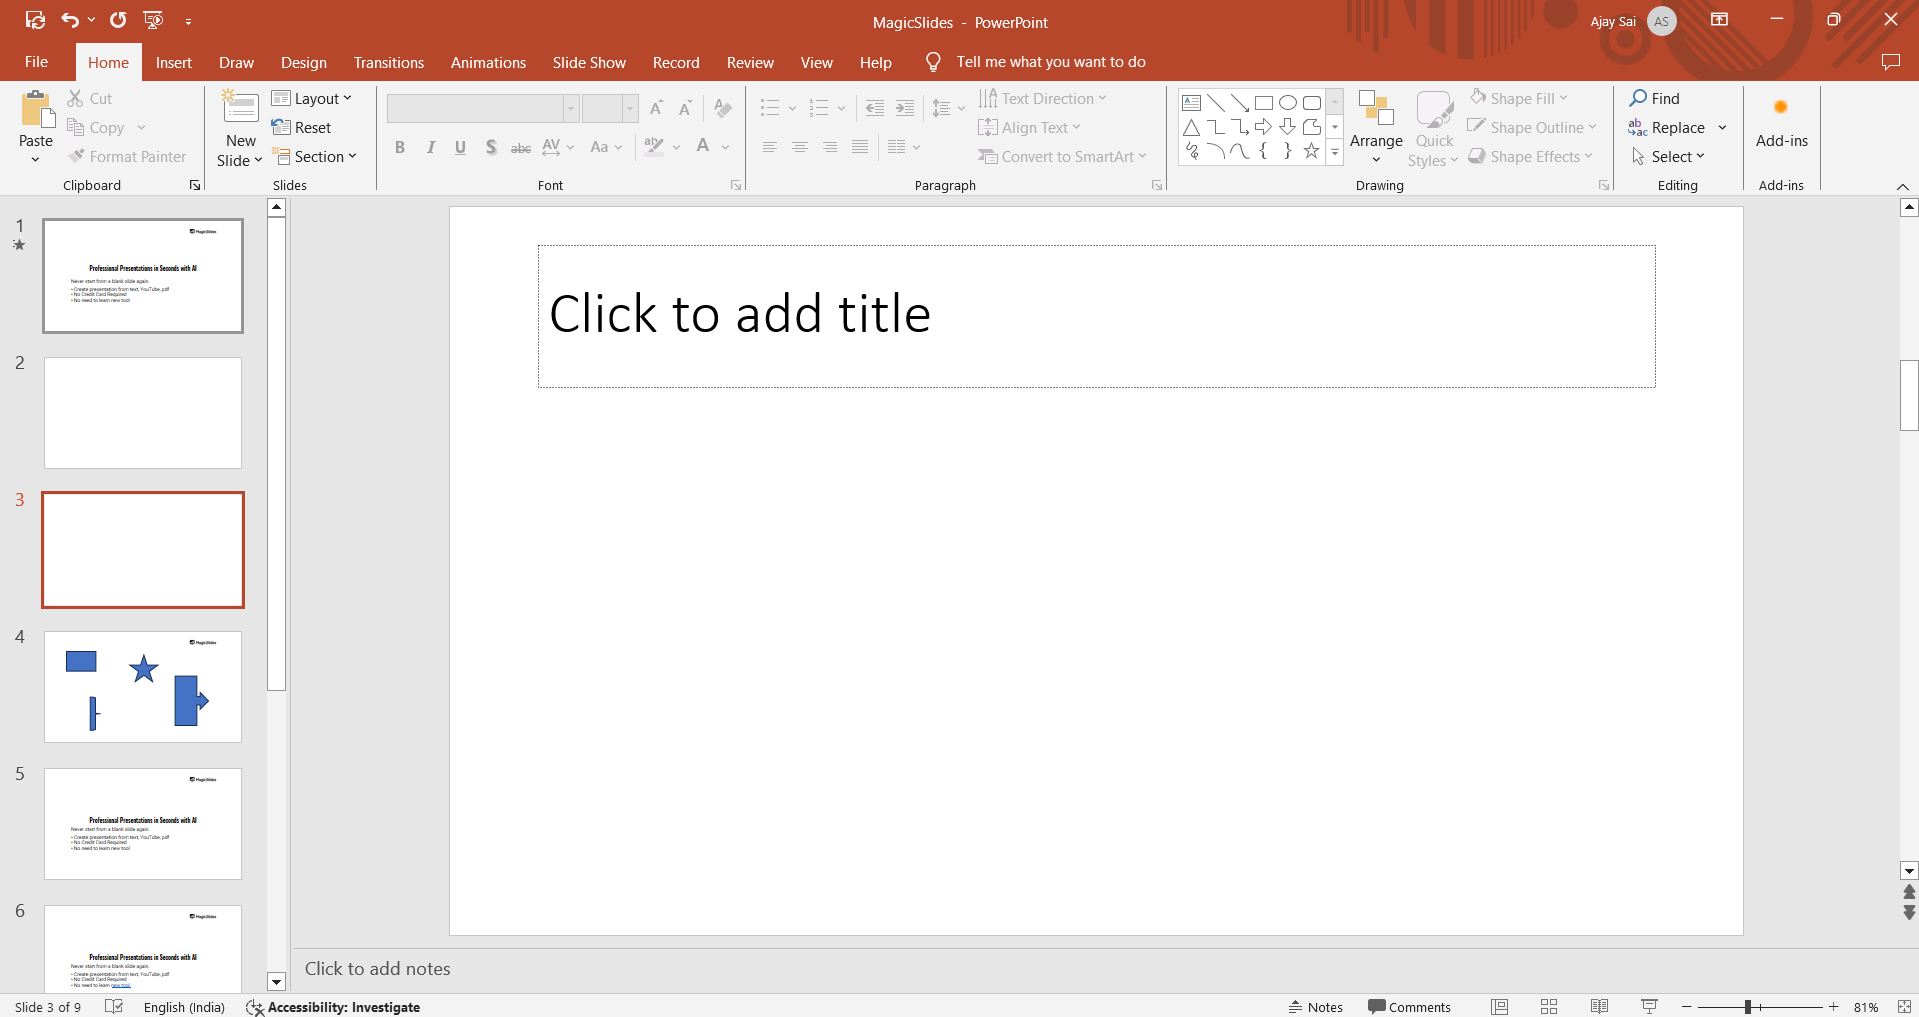The height and width of the screenshot is (1017, 1919).
Task: Click the zoom slider handle
Action: tap(1747, 1007)
